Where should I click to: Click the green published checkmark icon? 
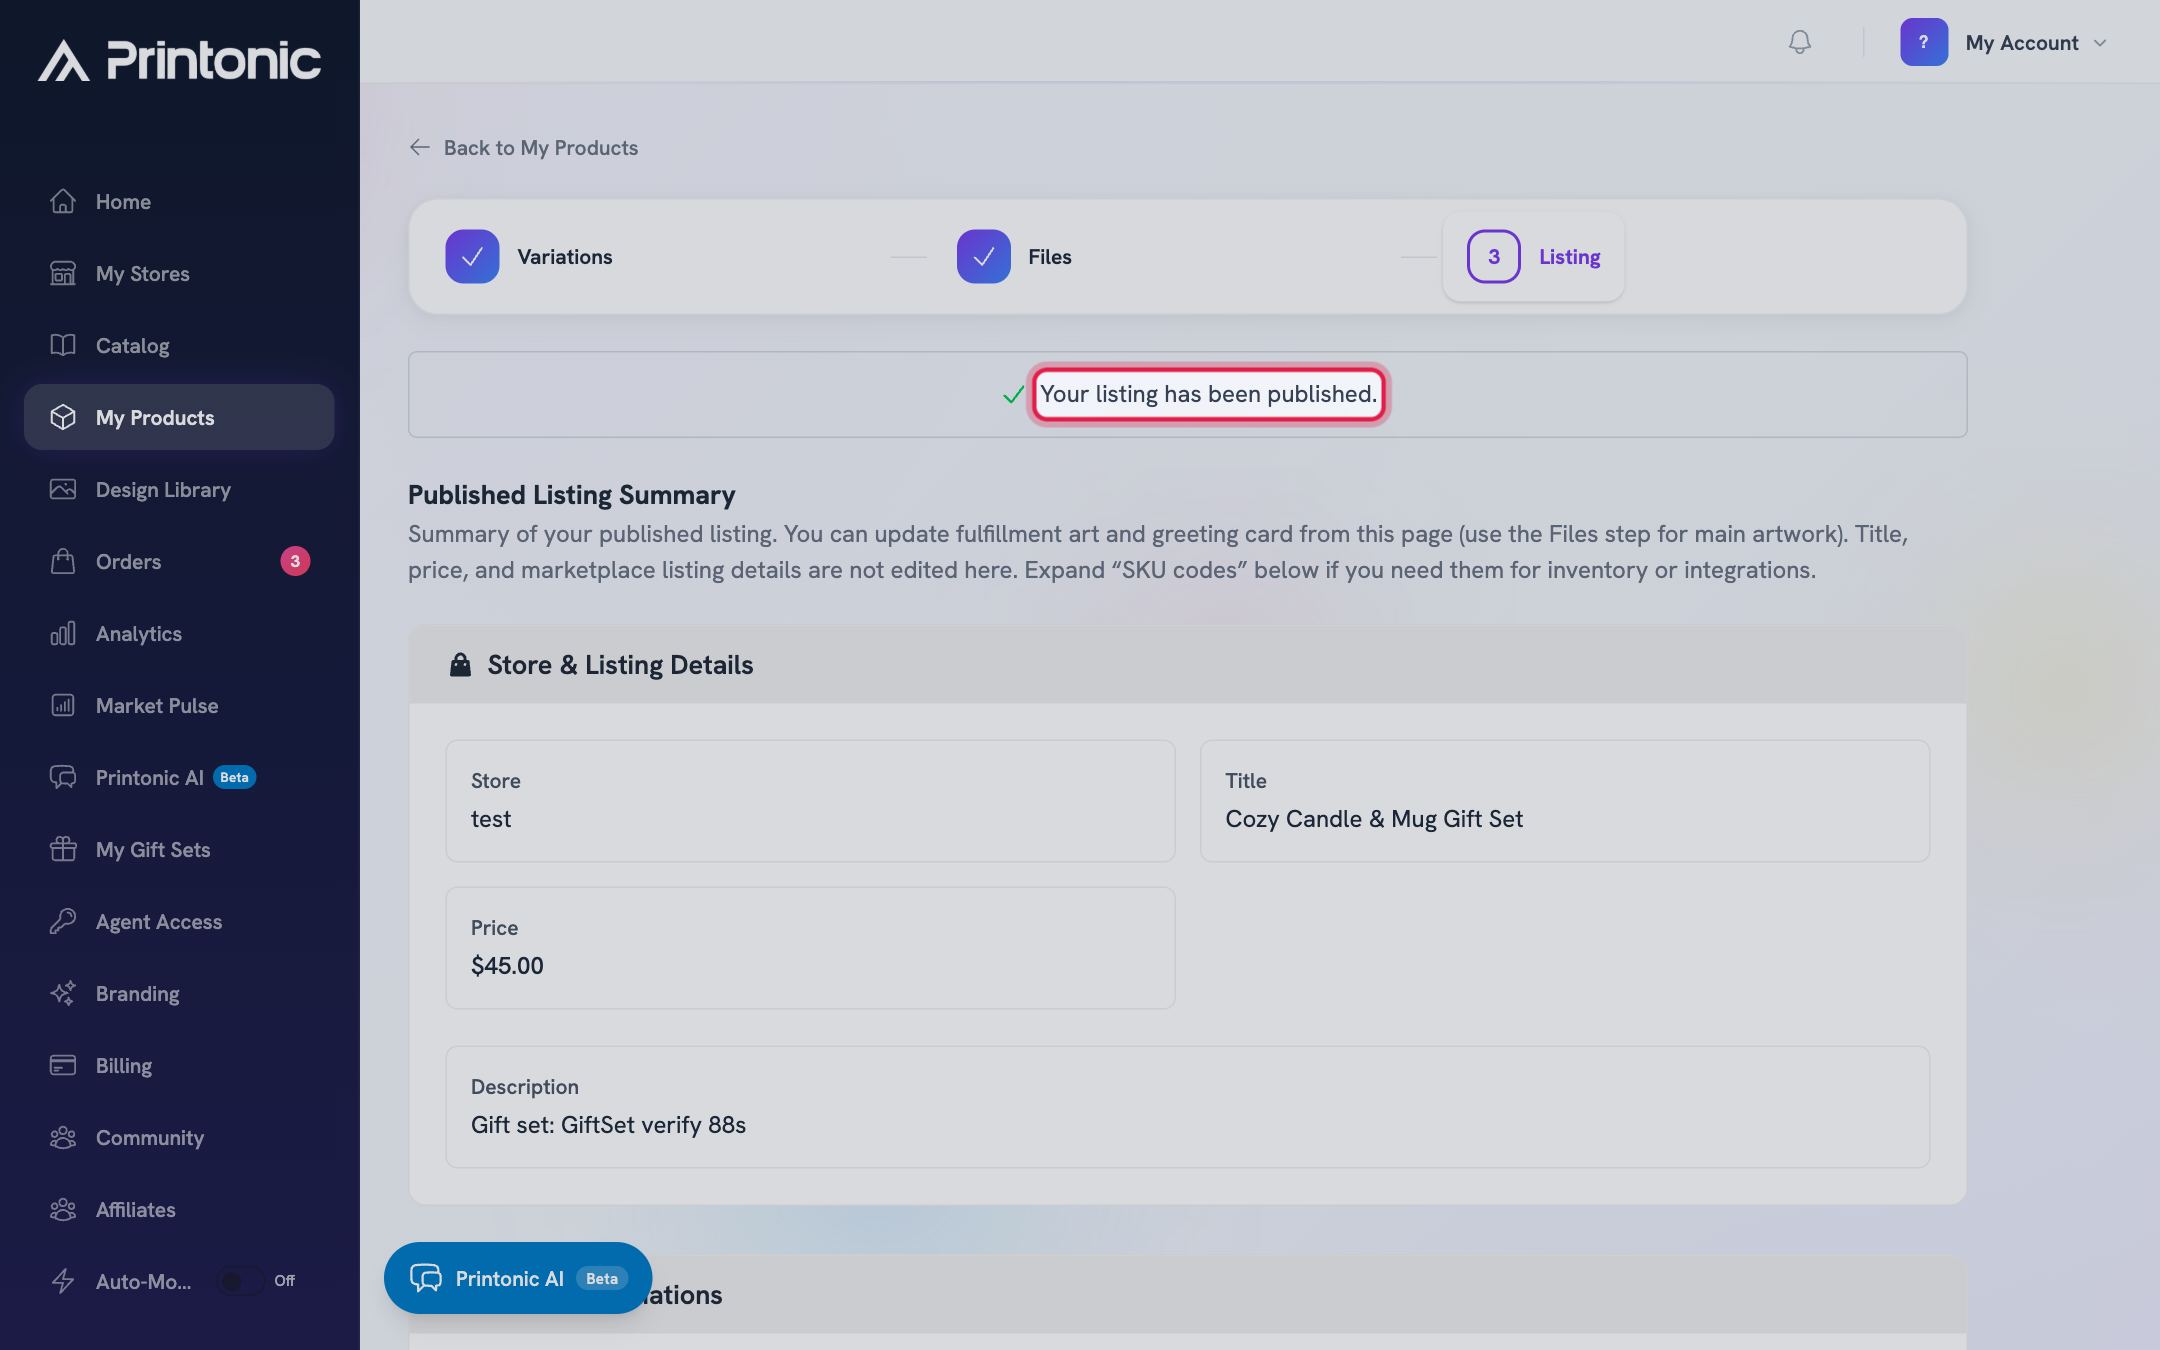[x=1013, y=395]
